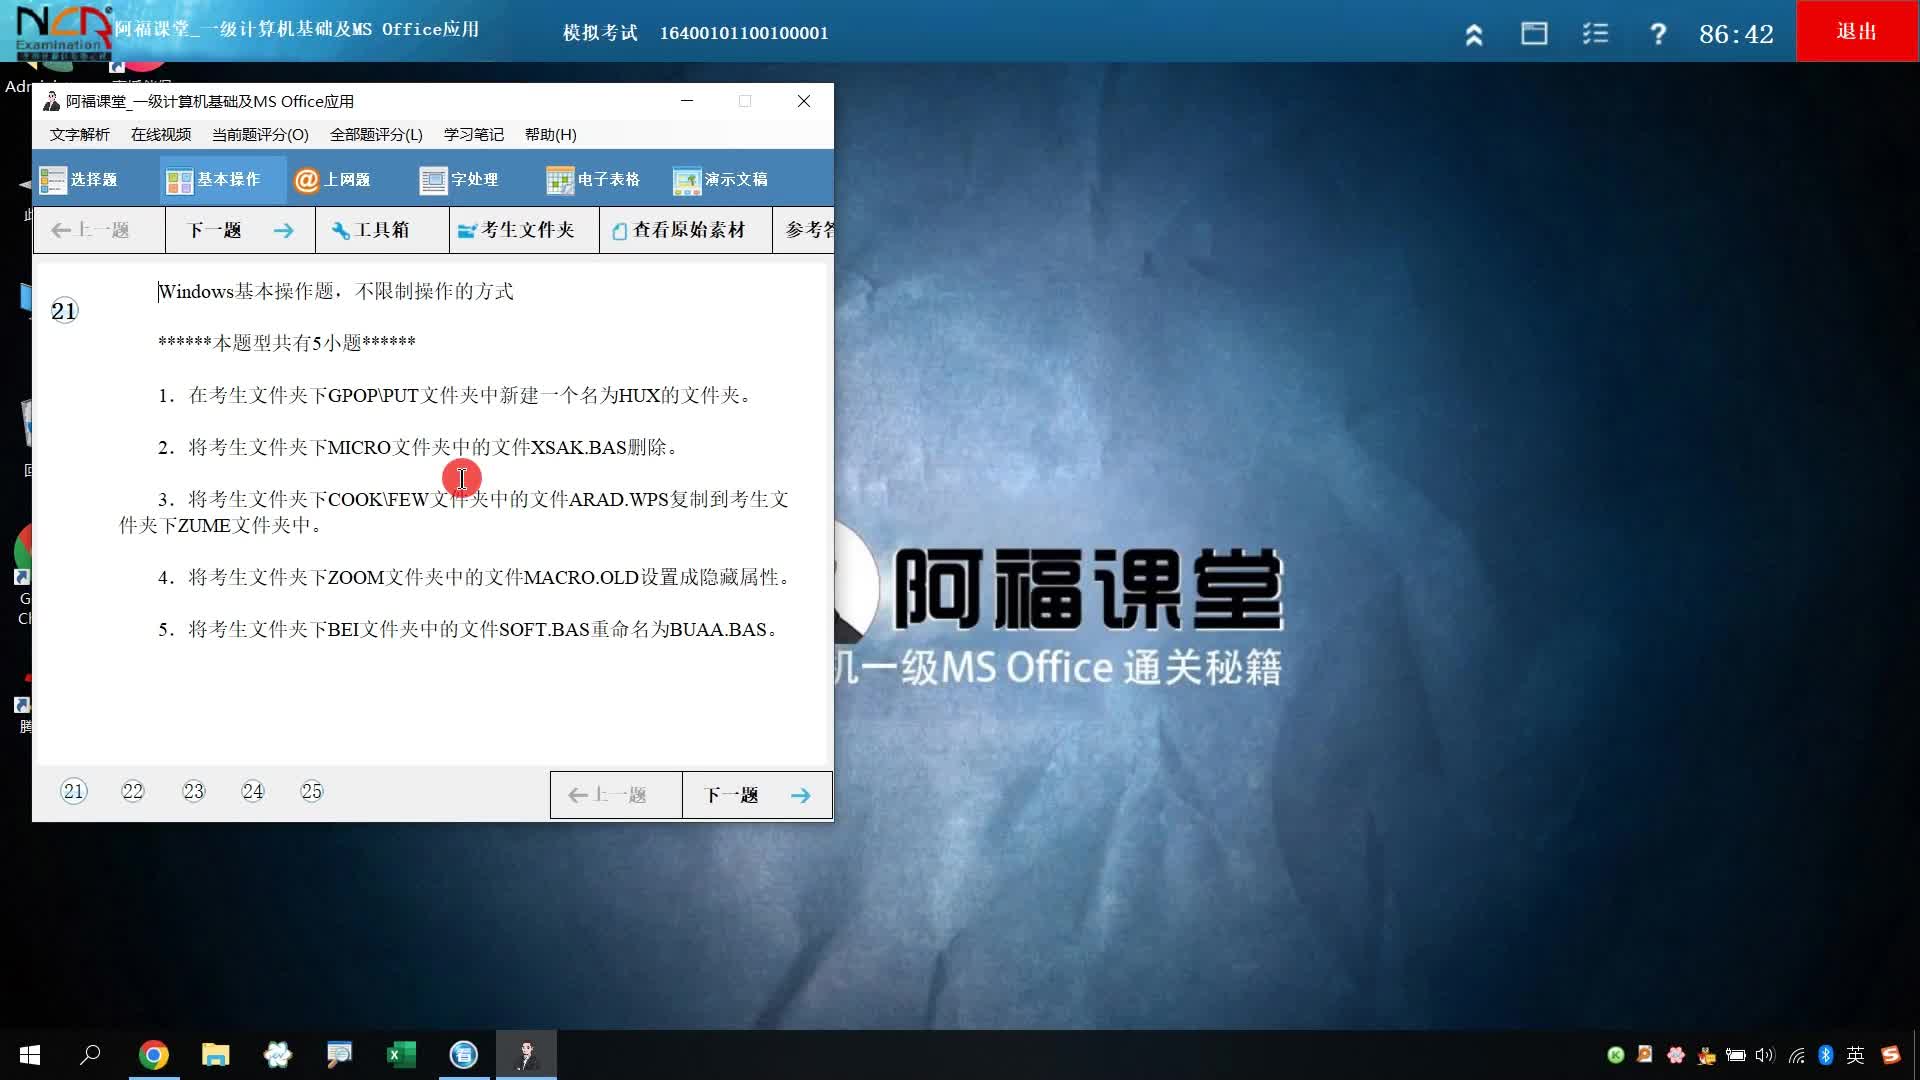
Task: Open the 演示文稿 section tab
Action: [721, 180]
